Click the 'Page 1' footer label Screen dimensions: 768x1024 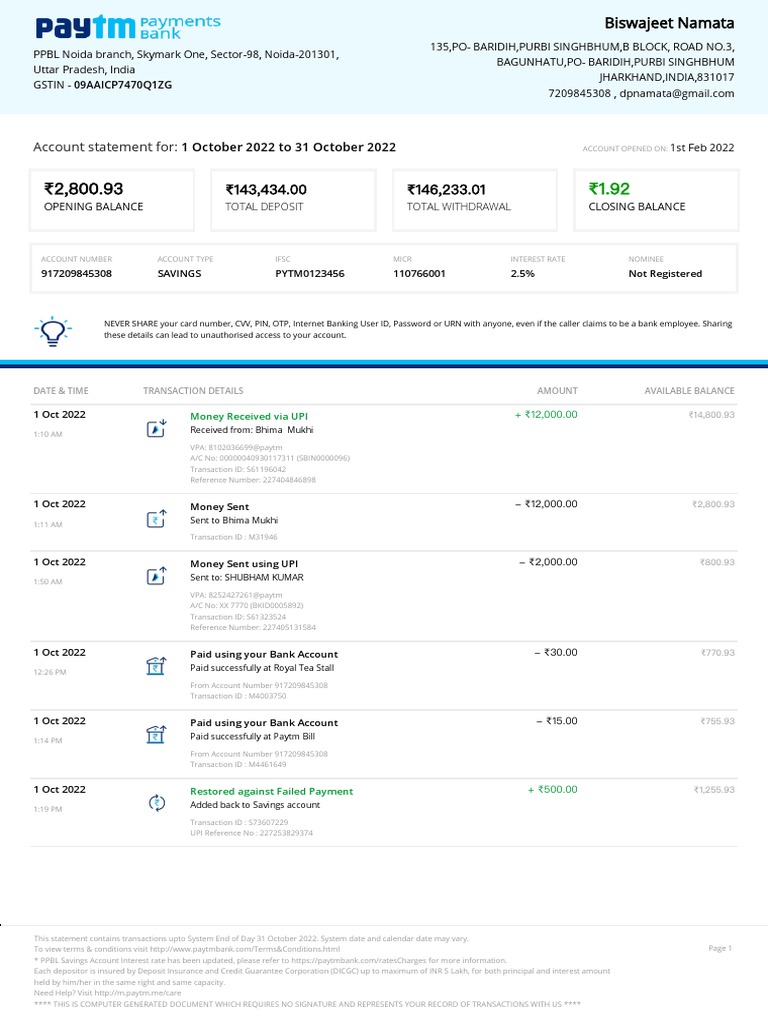720,948
